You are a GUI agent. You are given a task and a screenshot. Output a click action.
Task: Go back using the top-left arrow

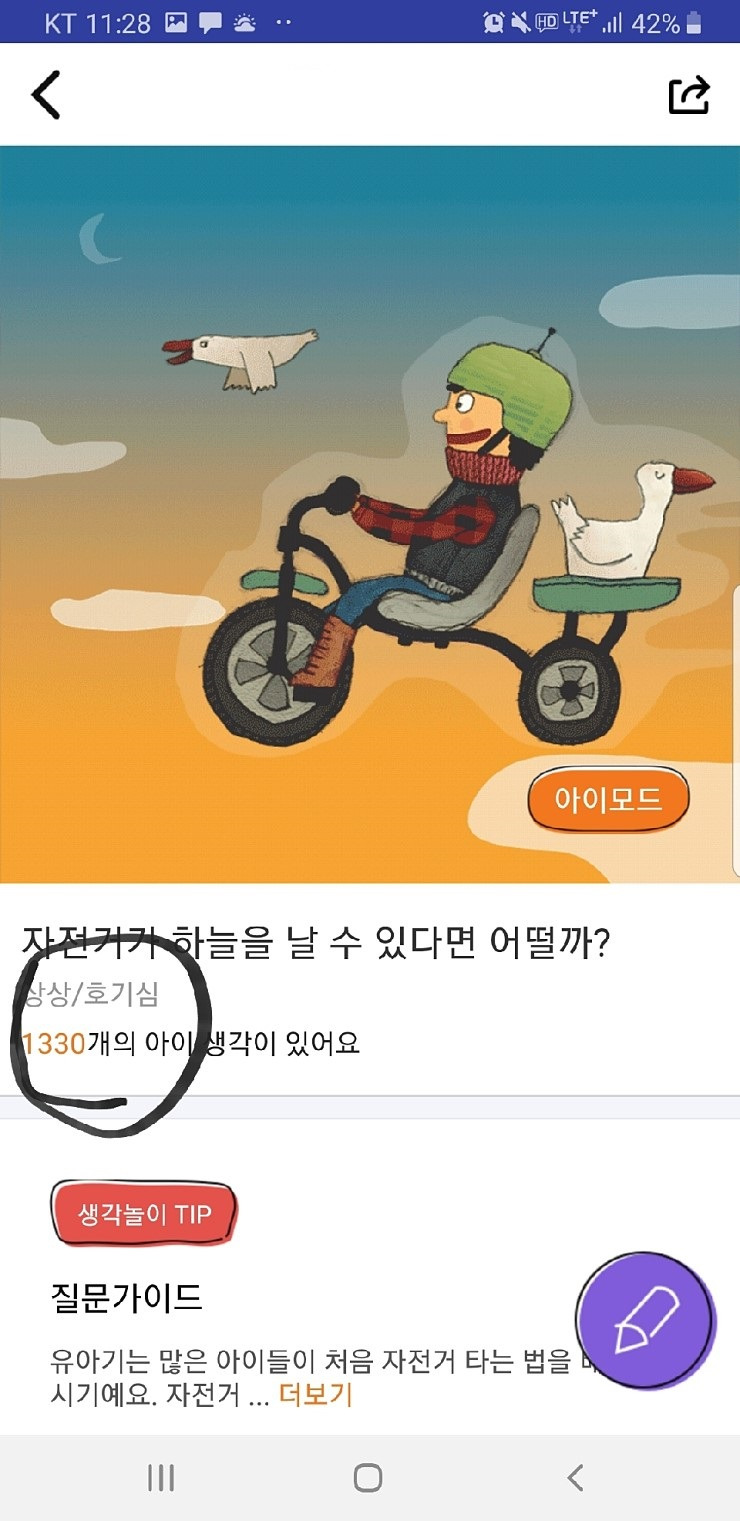pos(46,95)
